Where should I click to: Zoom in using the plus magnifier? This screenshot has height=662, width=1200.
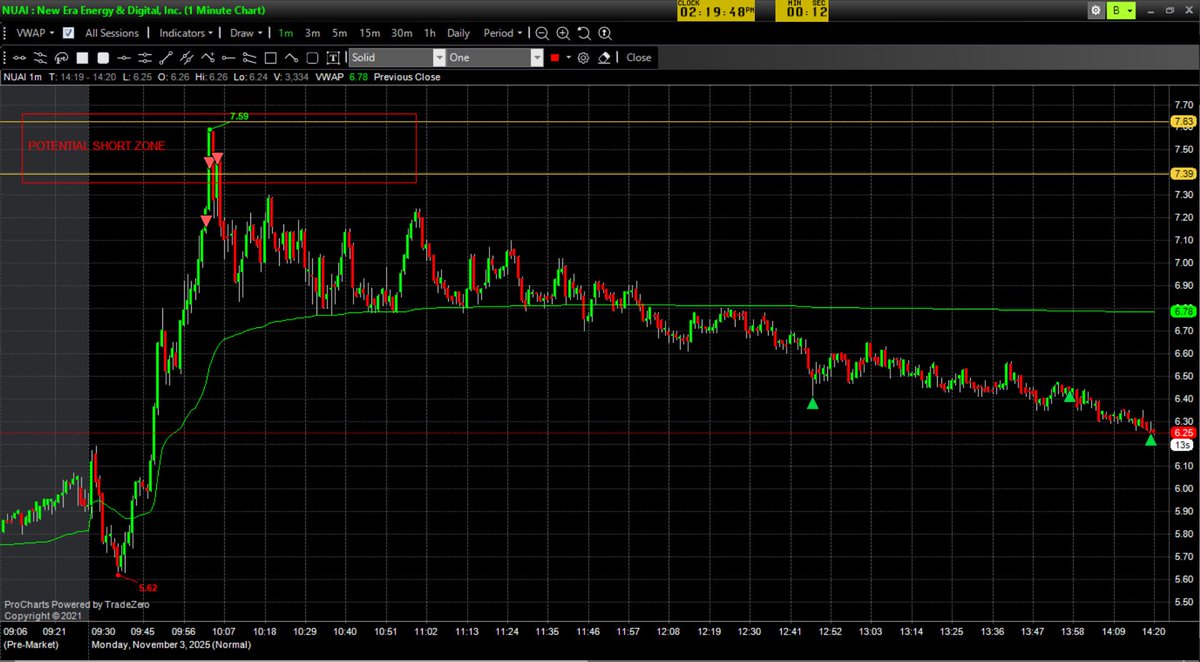click(563, 32)
